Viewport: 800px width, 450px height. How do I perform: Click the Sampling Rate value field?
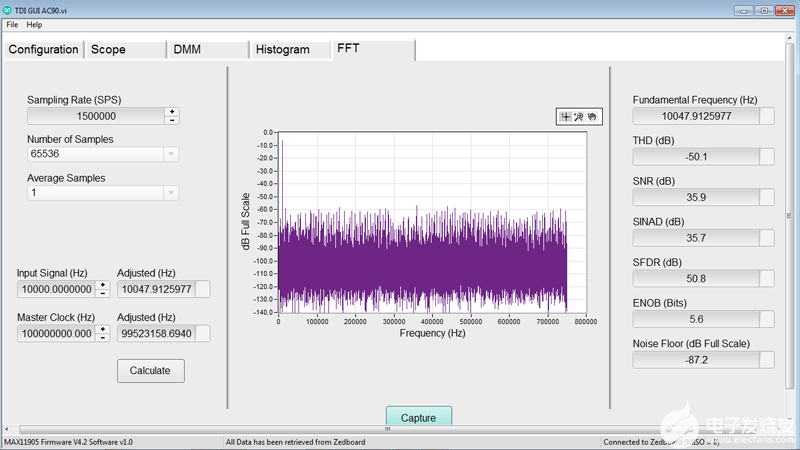coord(96,116)
